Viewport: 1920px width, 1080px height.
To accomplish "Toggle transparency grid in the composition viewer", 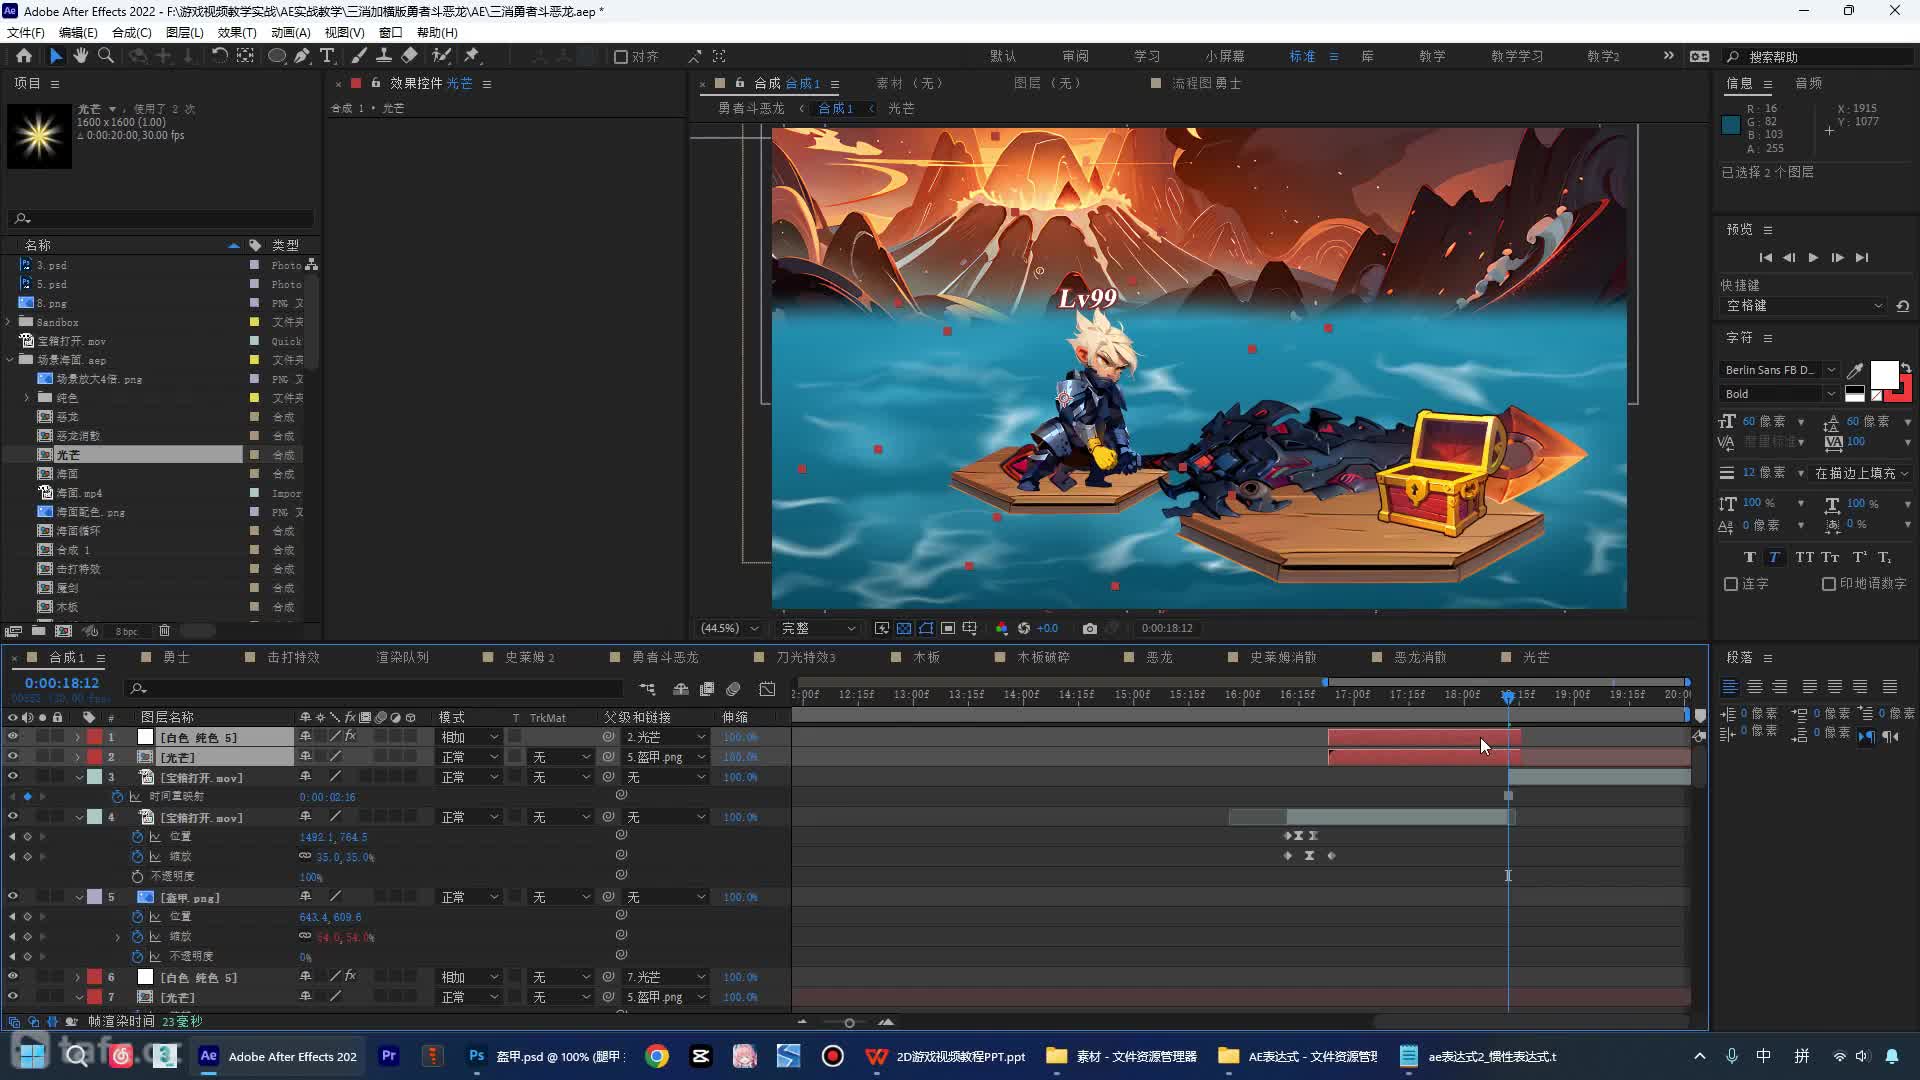I will 904,628.
